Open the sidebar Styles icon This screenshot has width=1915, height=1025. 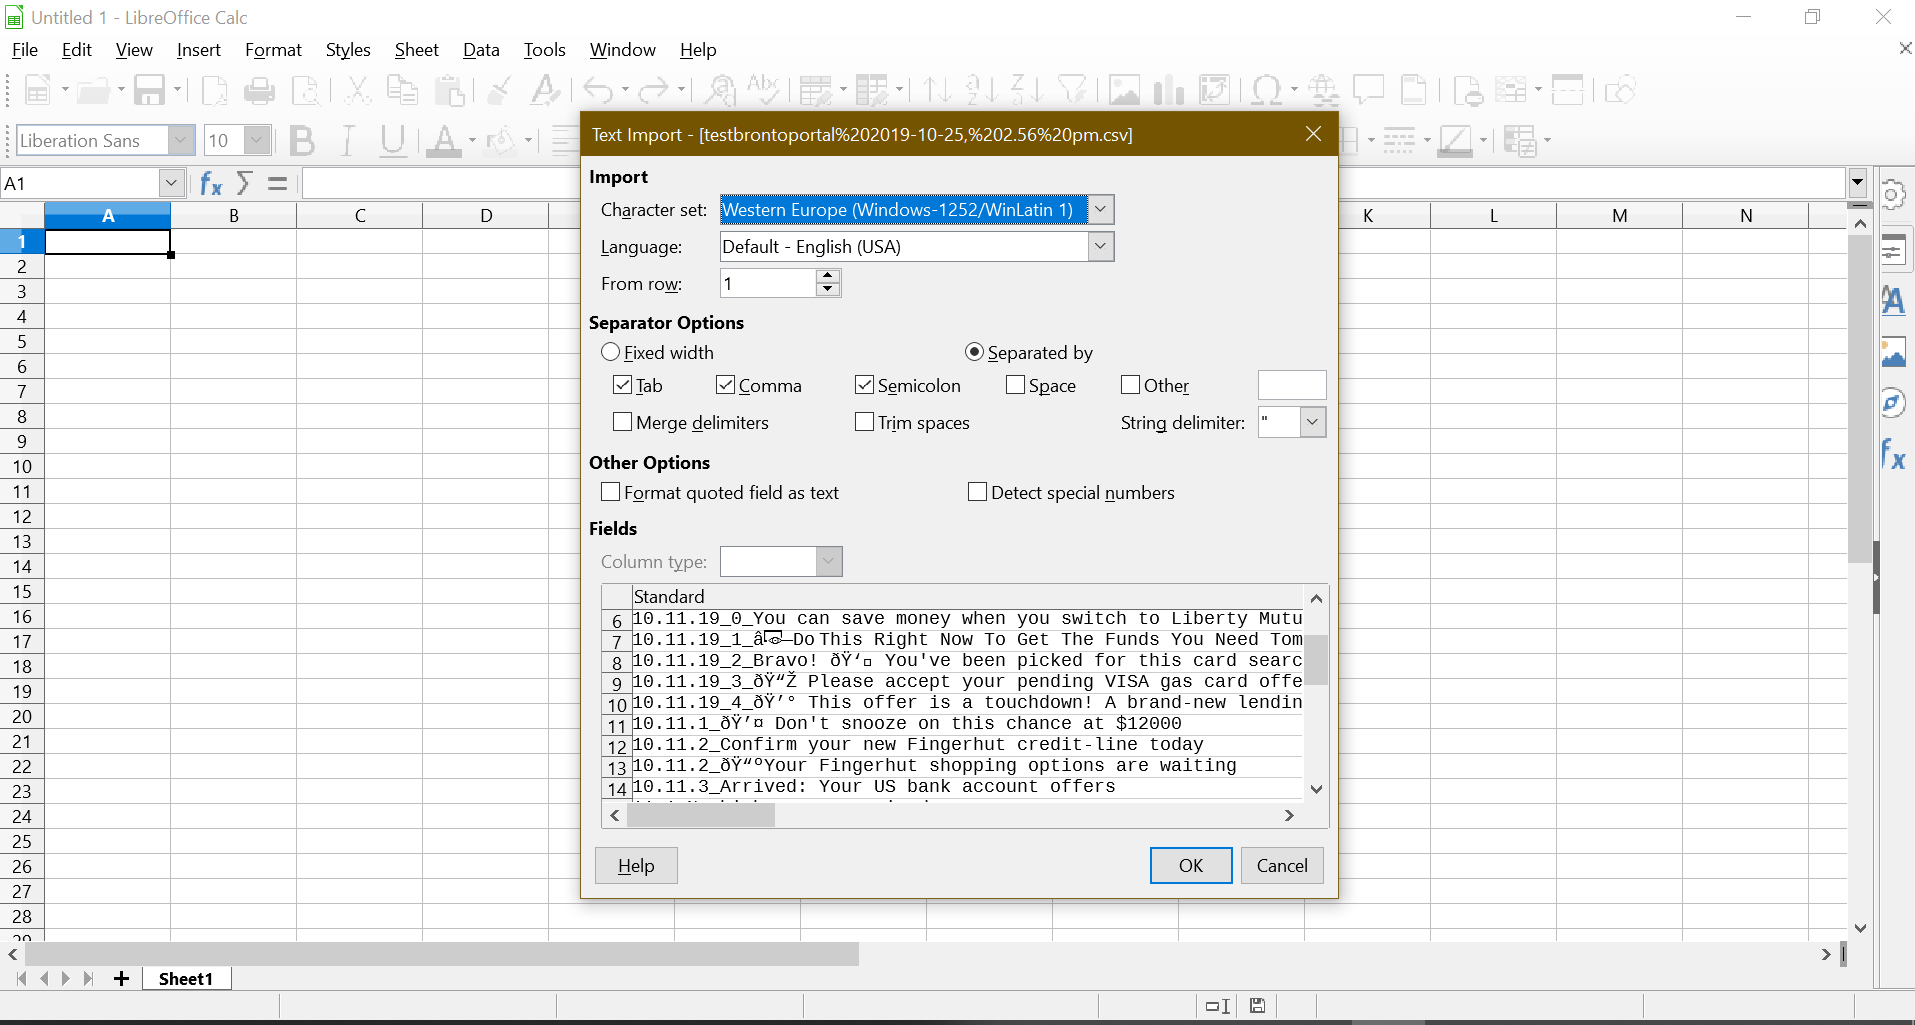1893,301
